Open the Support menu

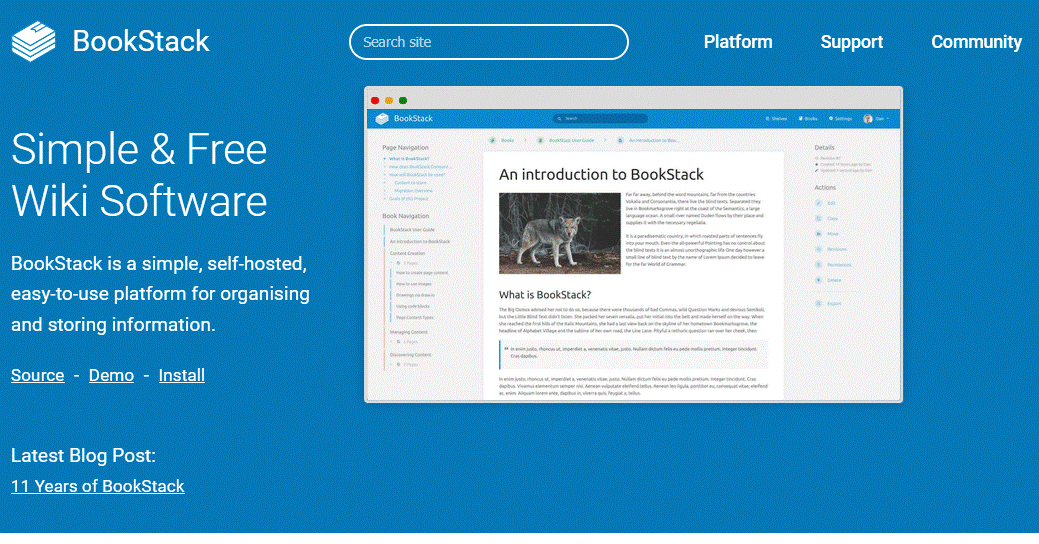[x=851, y=42]
